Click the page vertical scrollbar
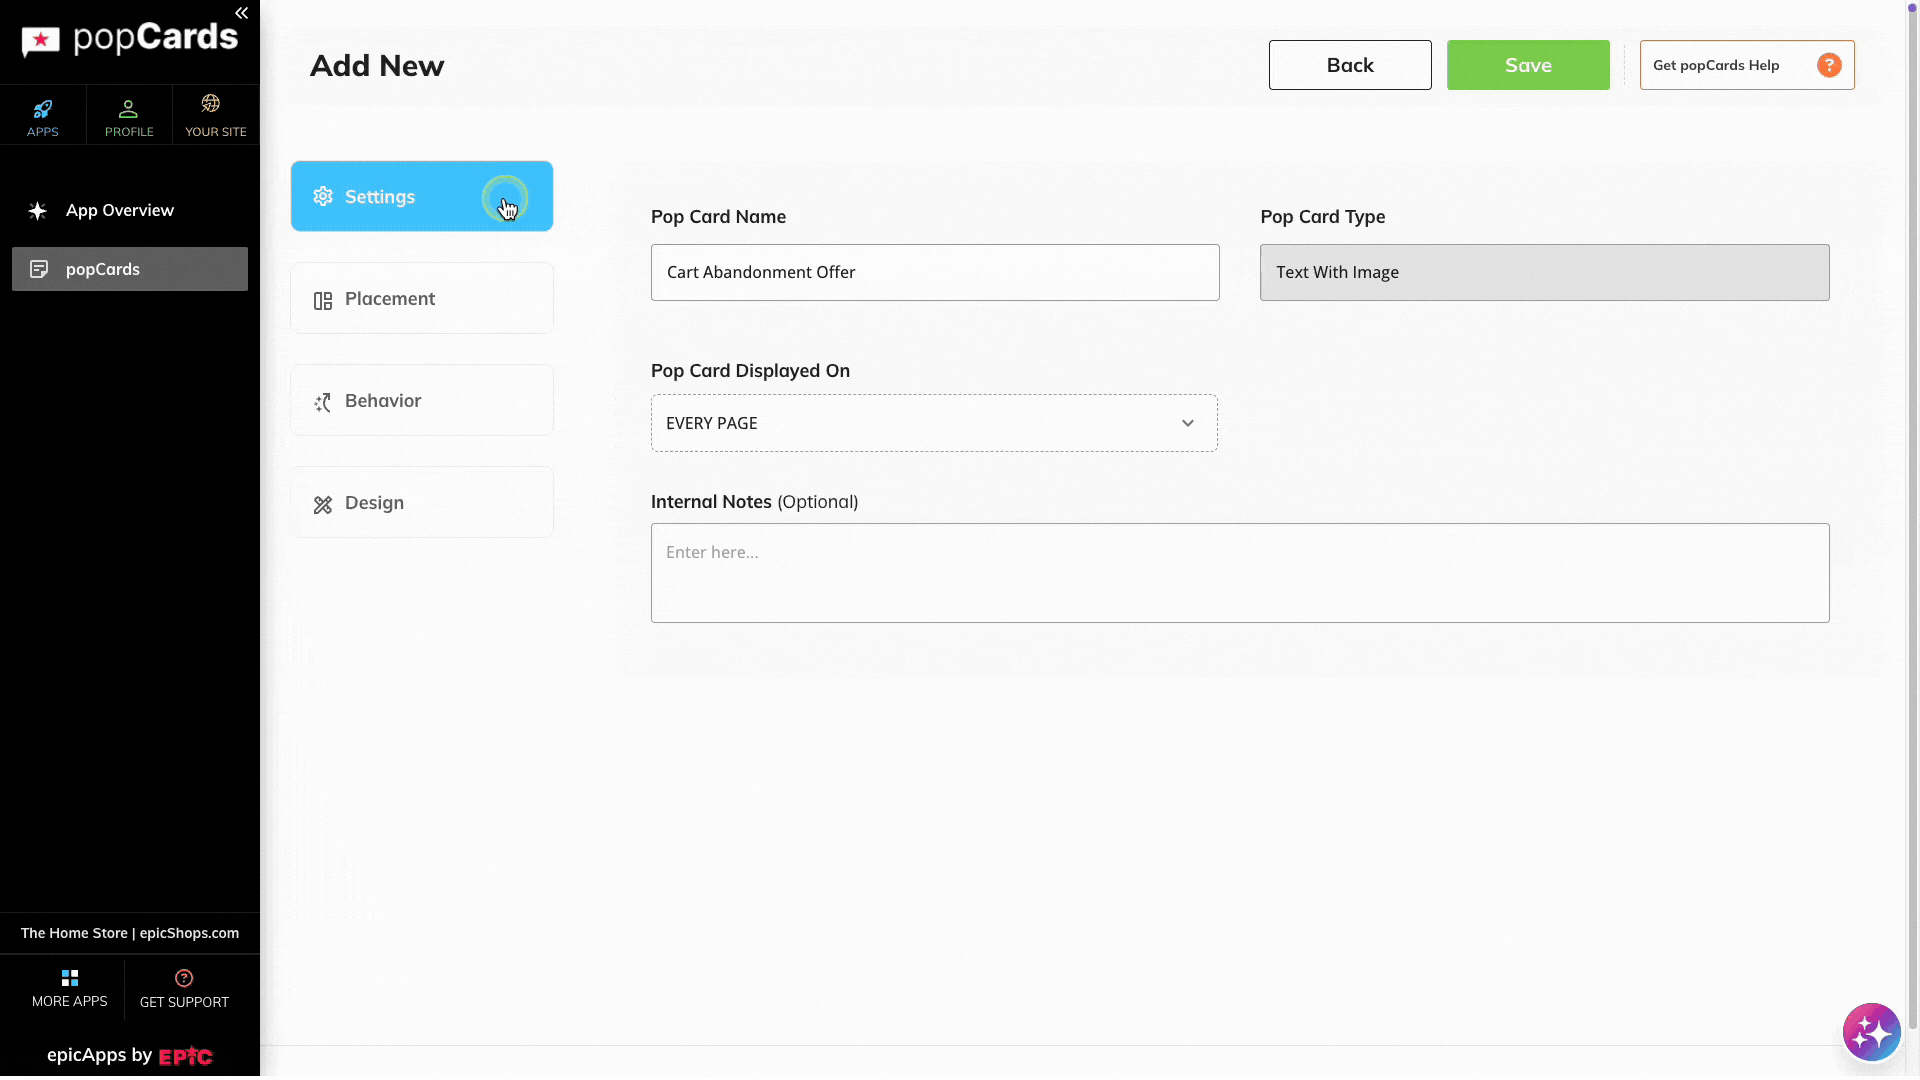The height and width of the screenshot is (1080, 1920). click(1913, 515)
